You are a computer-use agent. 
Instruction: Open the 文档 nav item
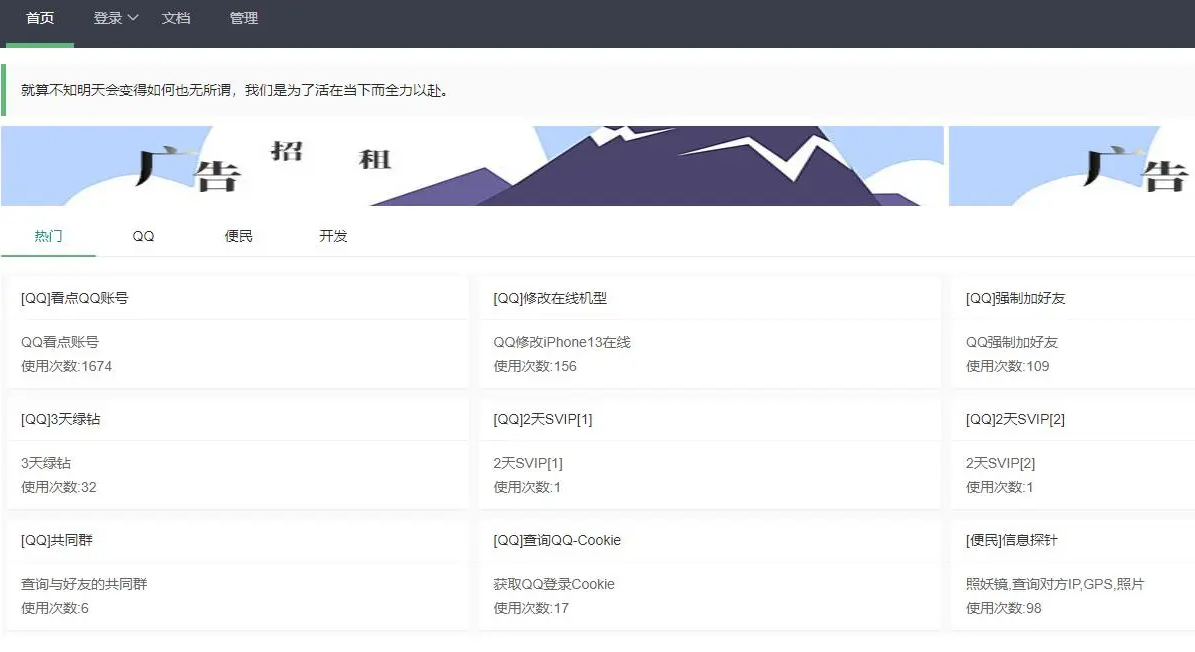(175, 18)
